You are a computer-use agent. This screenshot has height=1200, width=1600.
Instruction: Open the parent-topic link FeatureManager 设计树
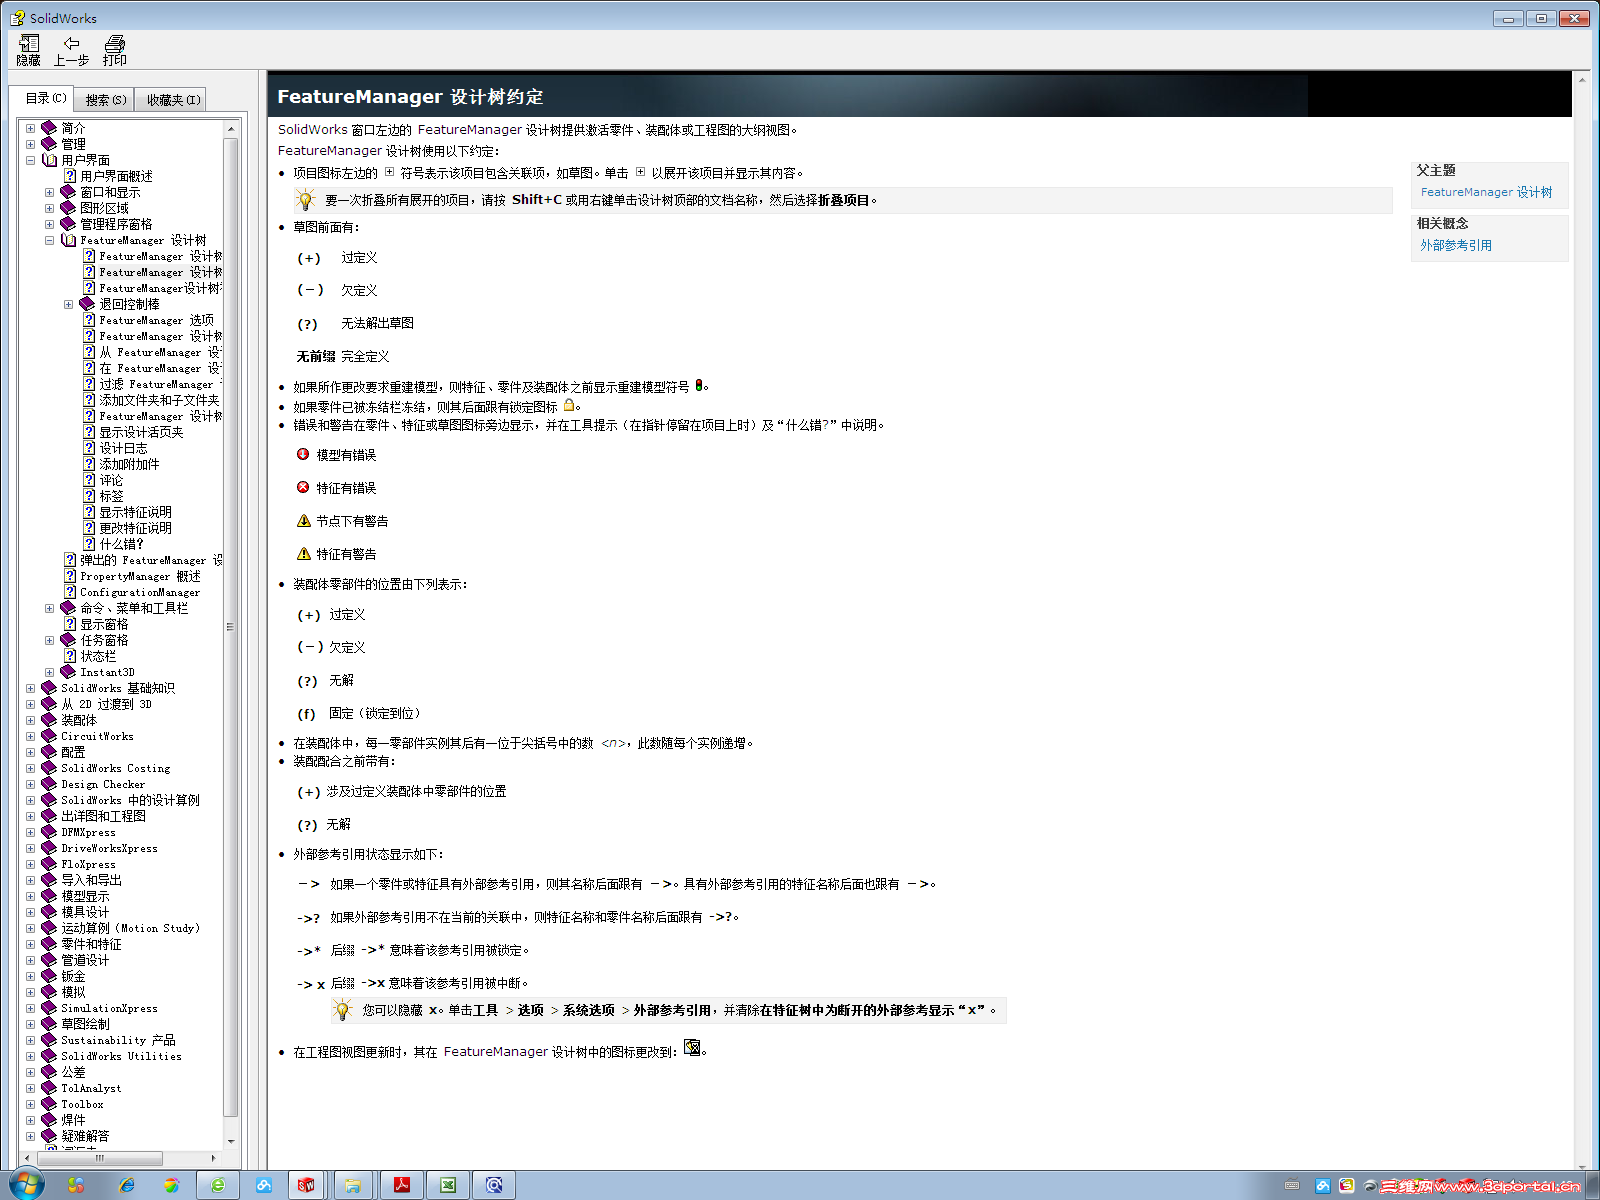click(x=1486, y=192)
